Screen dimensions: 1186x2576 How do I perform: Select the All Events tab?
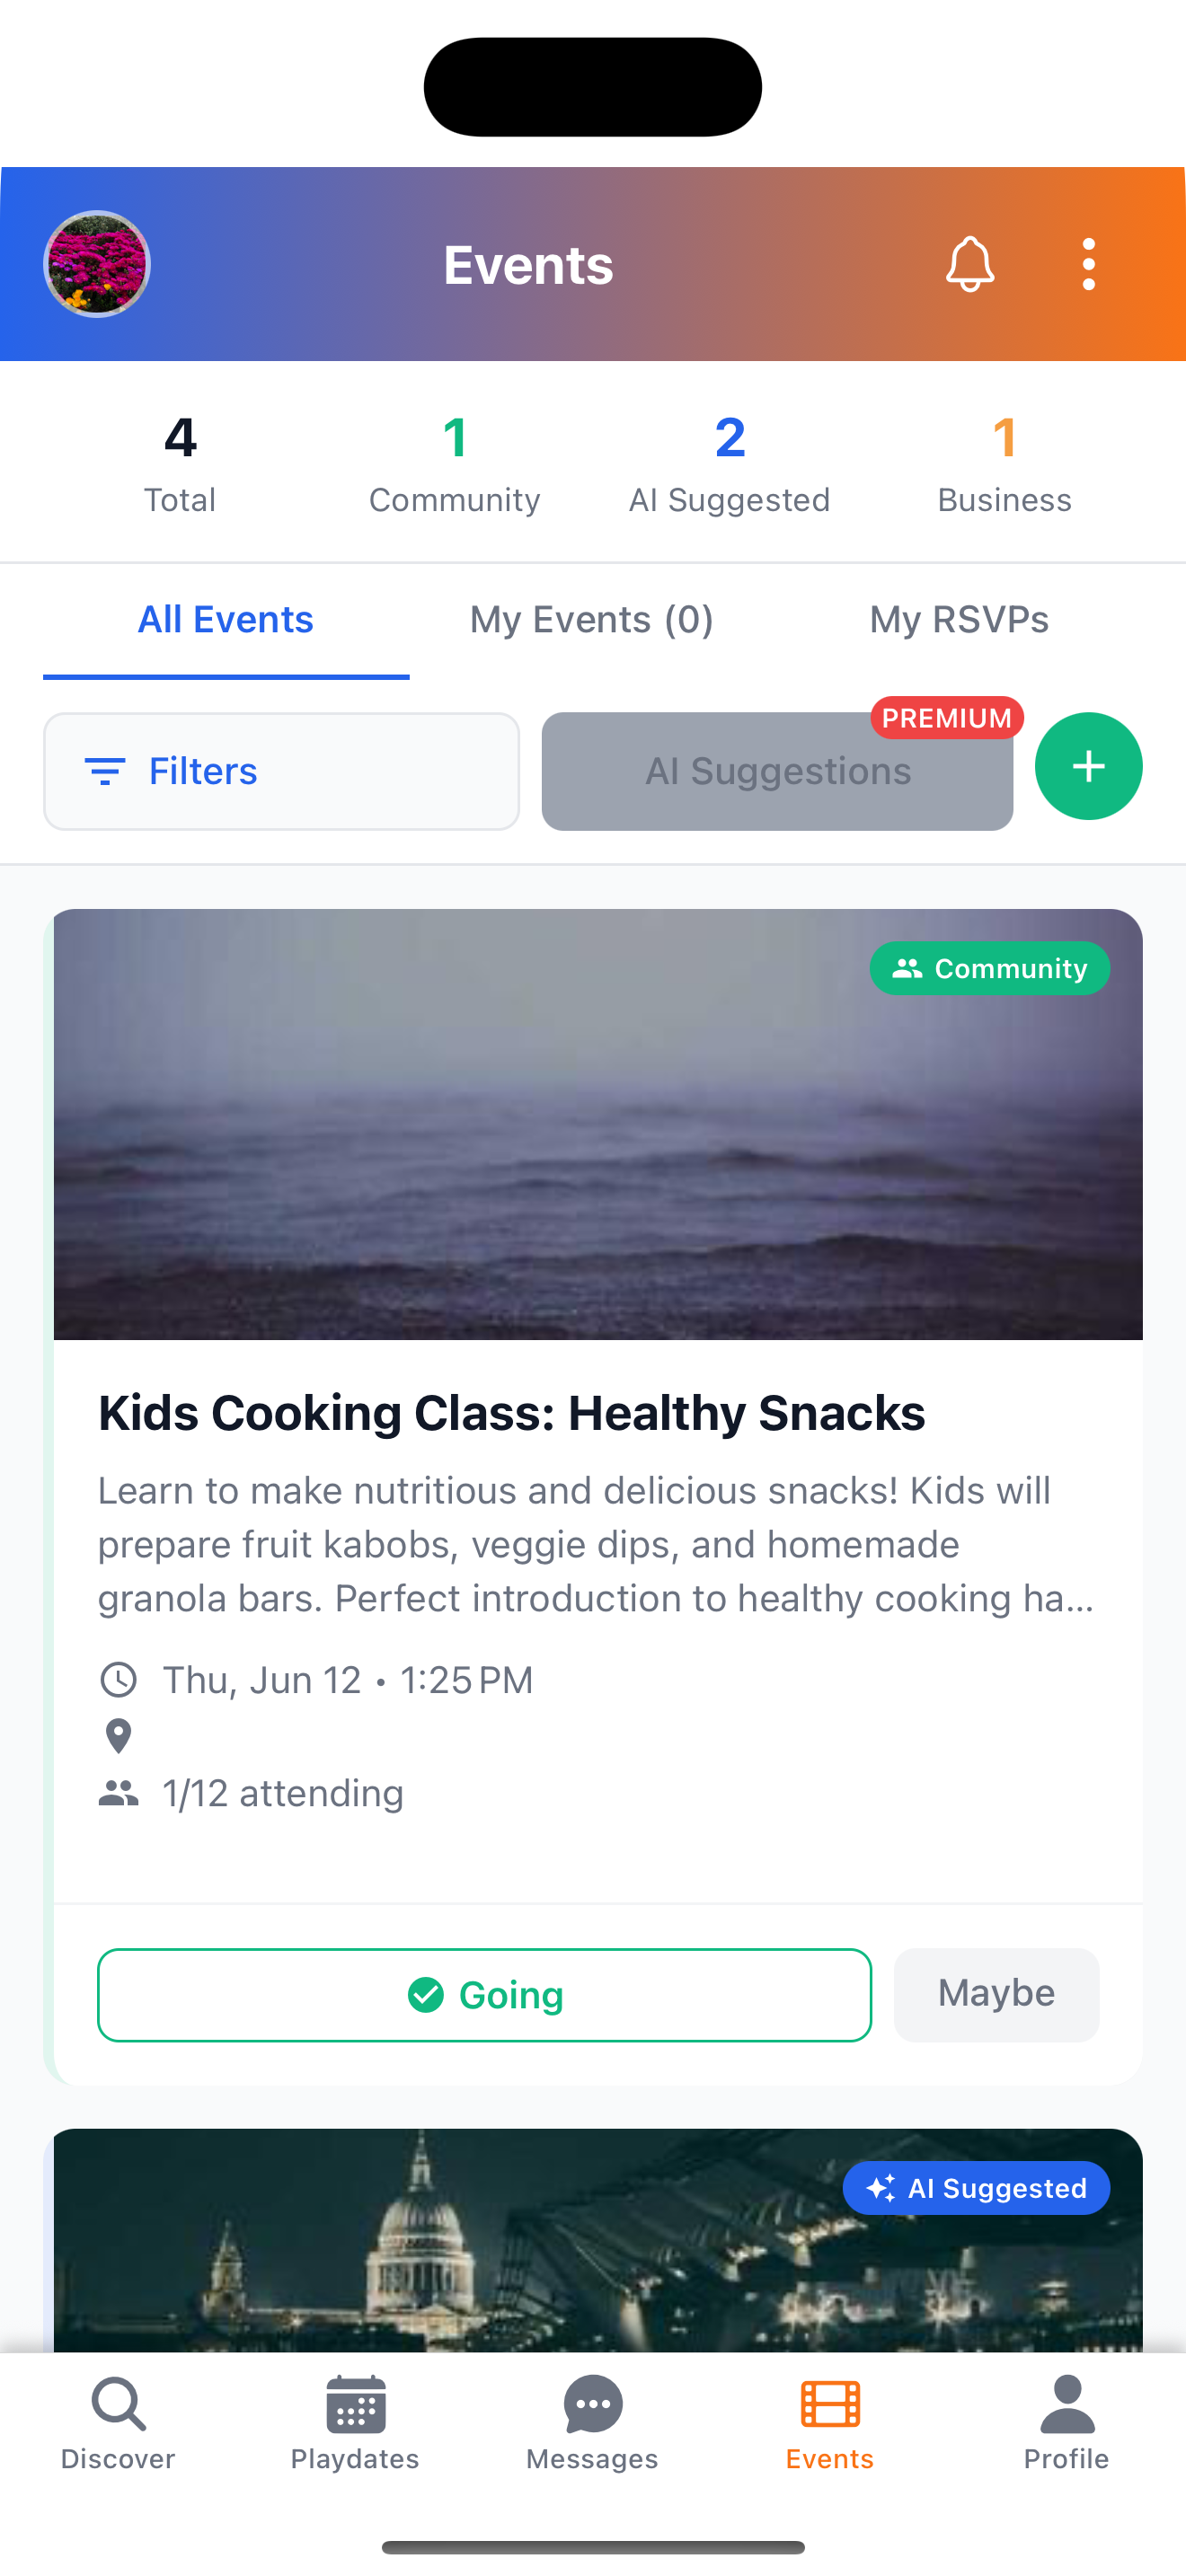(x=226, y=620)
